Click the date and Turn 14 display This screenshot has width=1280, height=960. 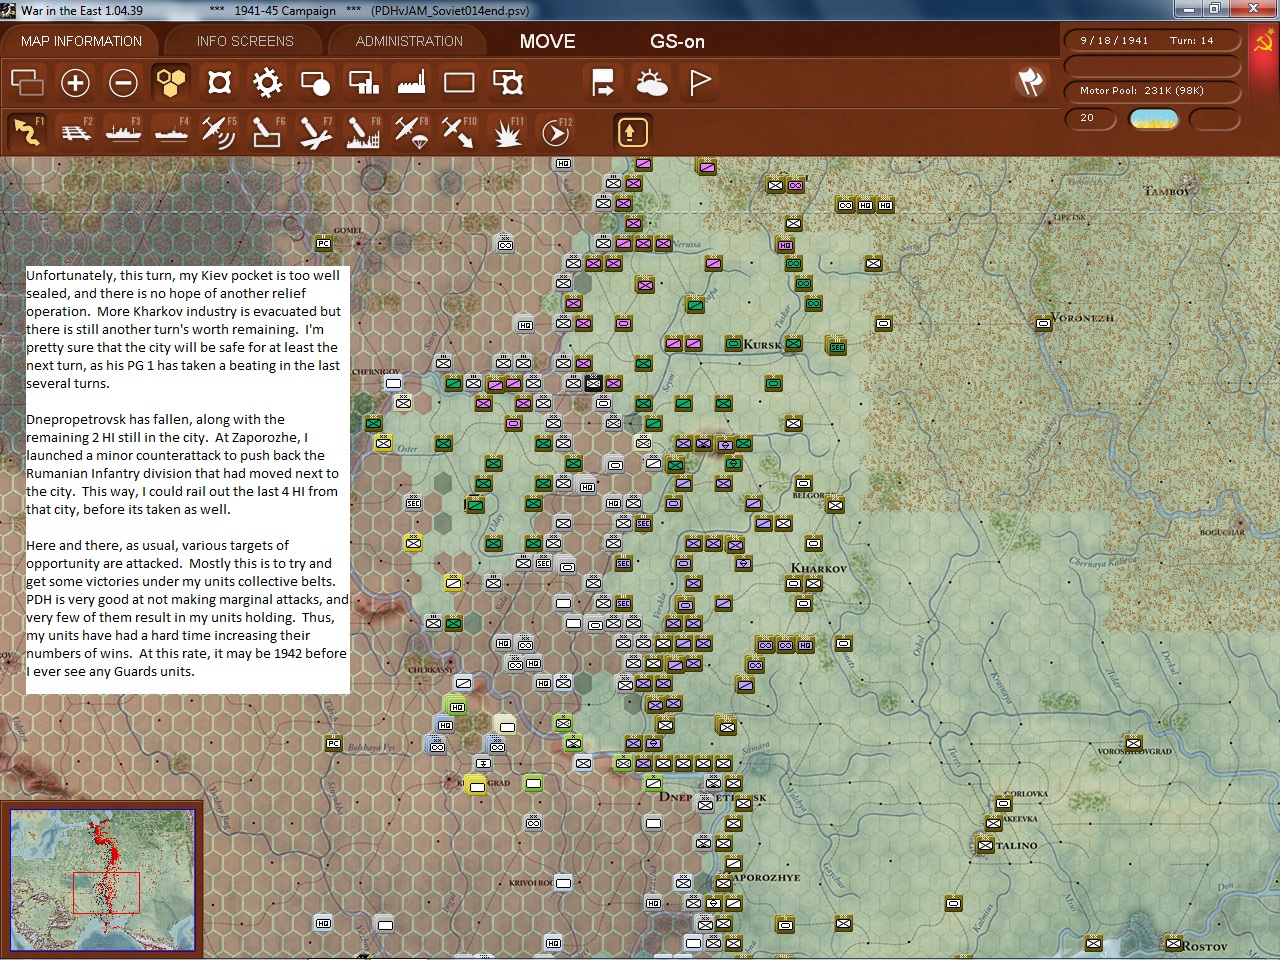pos(1151,41)
